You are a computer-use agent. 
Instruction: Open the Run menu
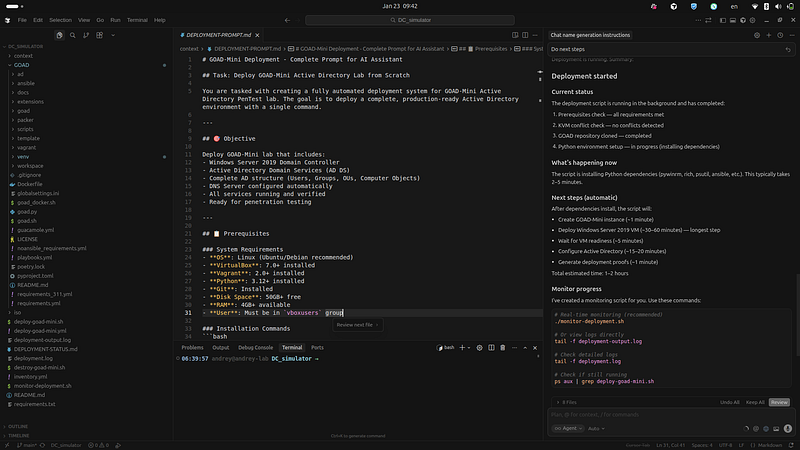click(115, 20)
